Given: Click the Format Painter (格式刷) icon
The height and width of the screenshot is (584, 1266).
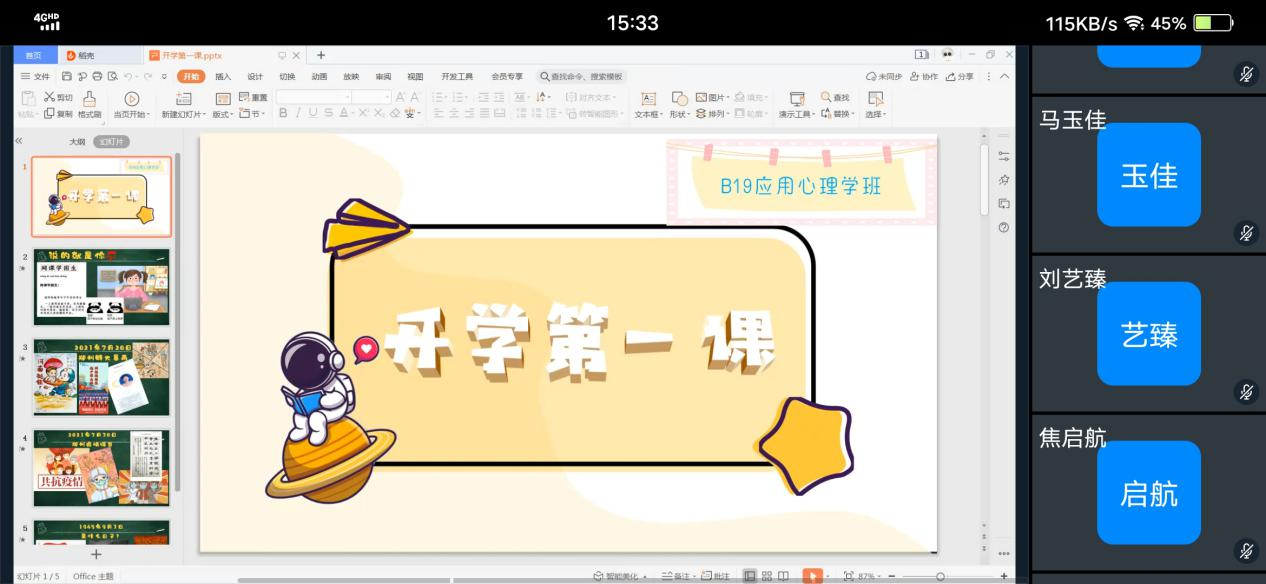Looking at the screenshot, I should point(89,99).
